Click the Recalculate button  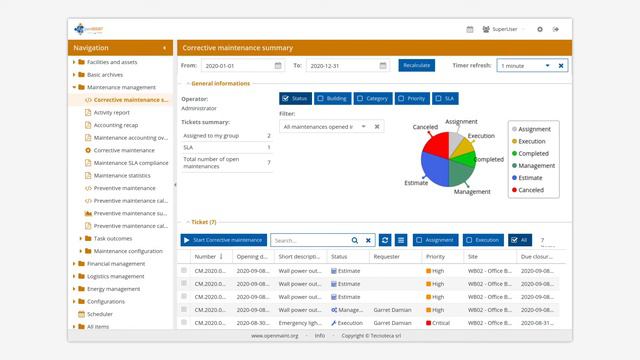(x=416, y=65)
